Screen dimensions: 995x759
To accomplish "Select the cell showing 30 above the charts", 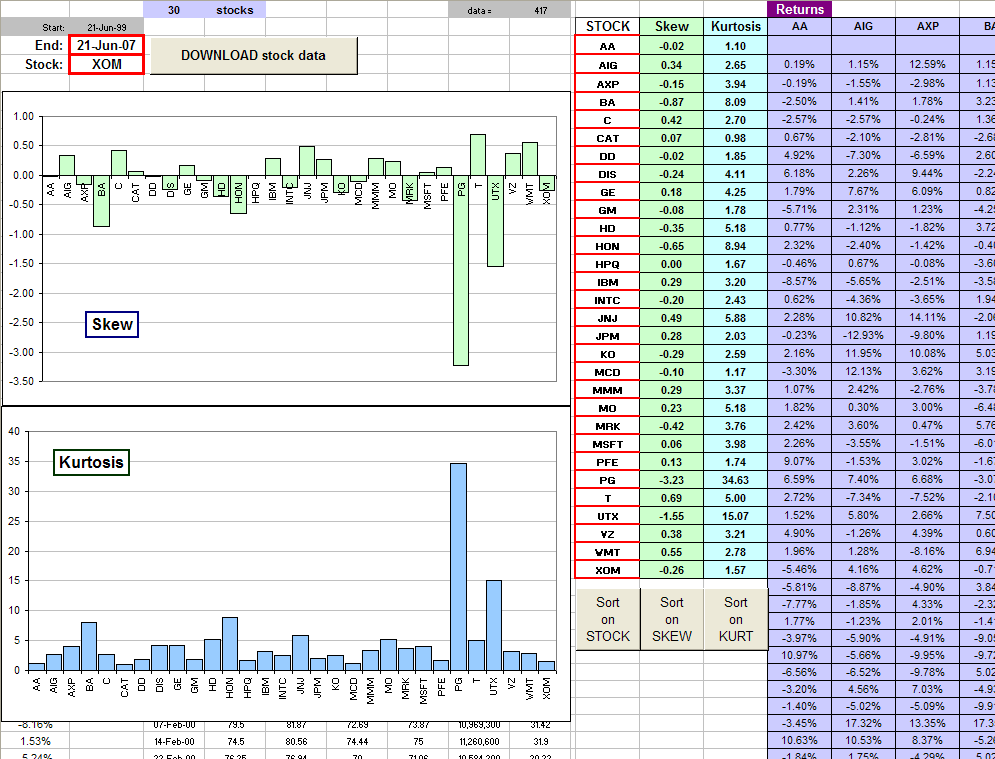I will 174,10.
